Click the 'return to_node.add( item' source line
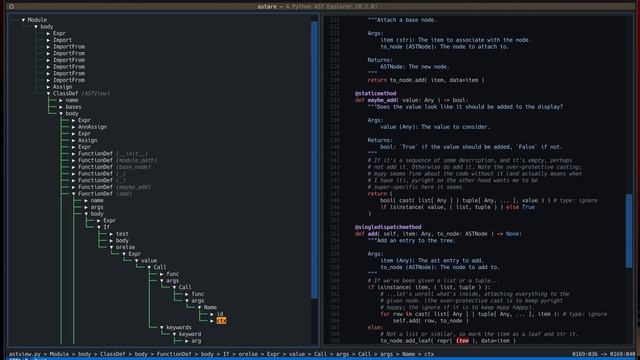This screenshot has height=360, width=640. tap(426, 80)
